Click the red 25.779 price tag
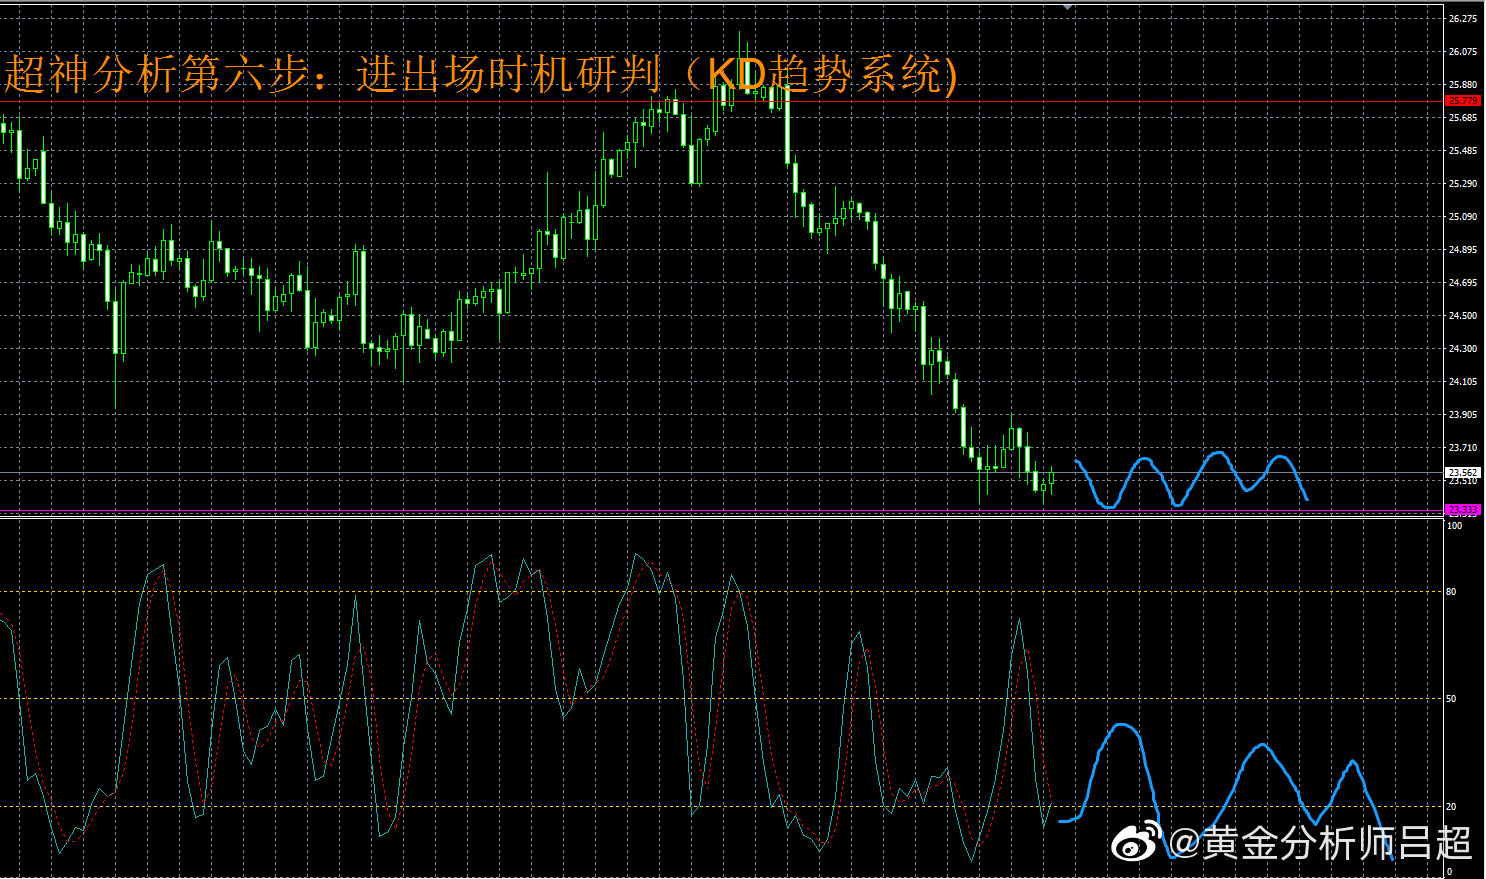The width and height of the screenshot is (1486, 879). tap(1463, 101)
